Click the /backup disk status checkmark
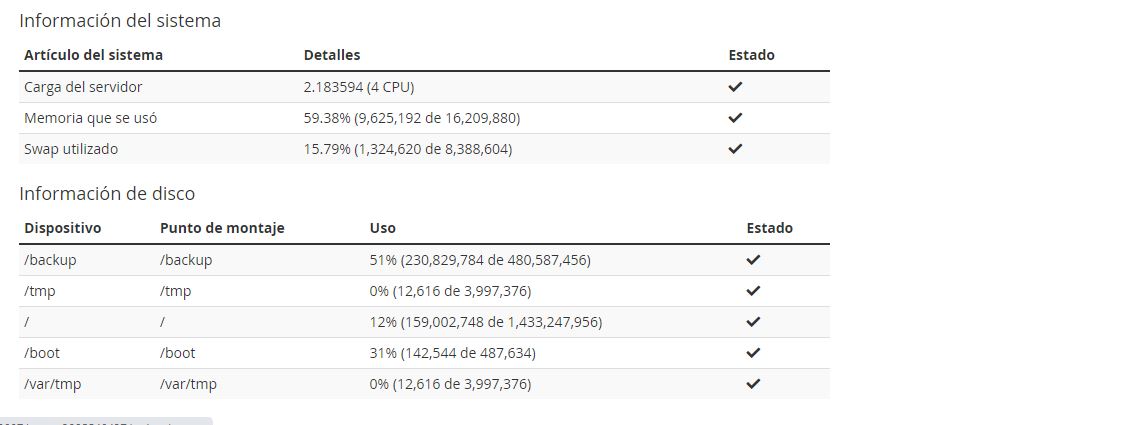The height and width of the screenshot is (425, 1130). point(753,260)
